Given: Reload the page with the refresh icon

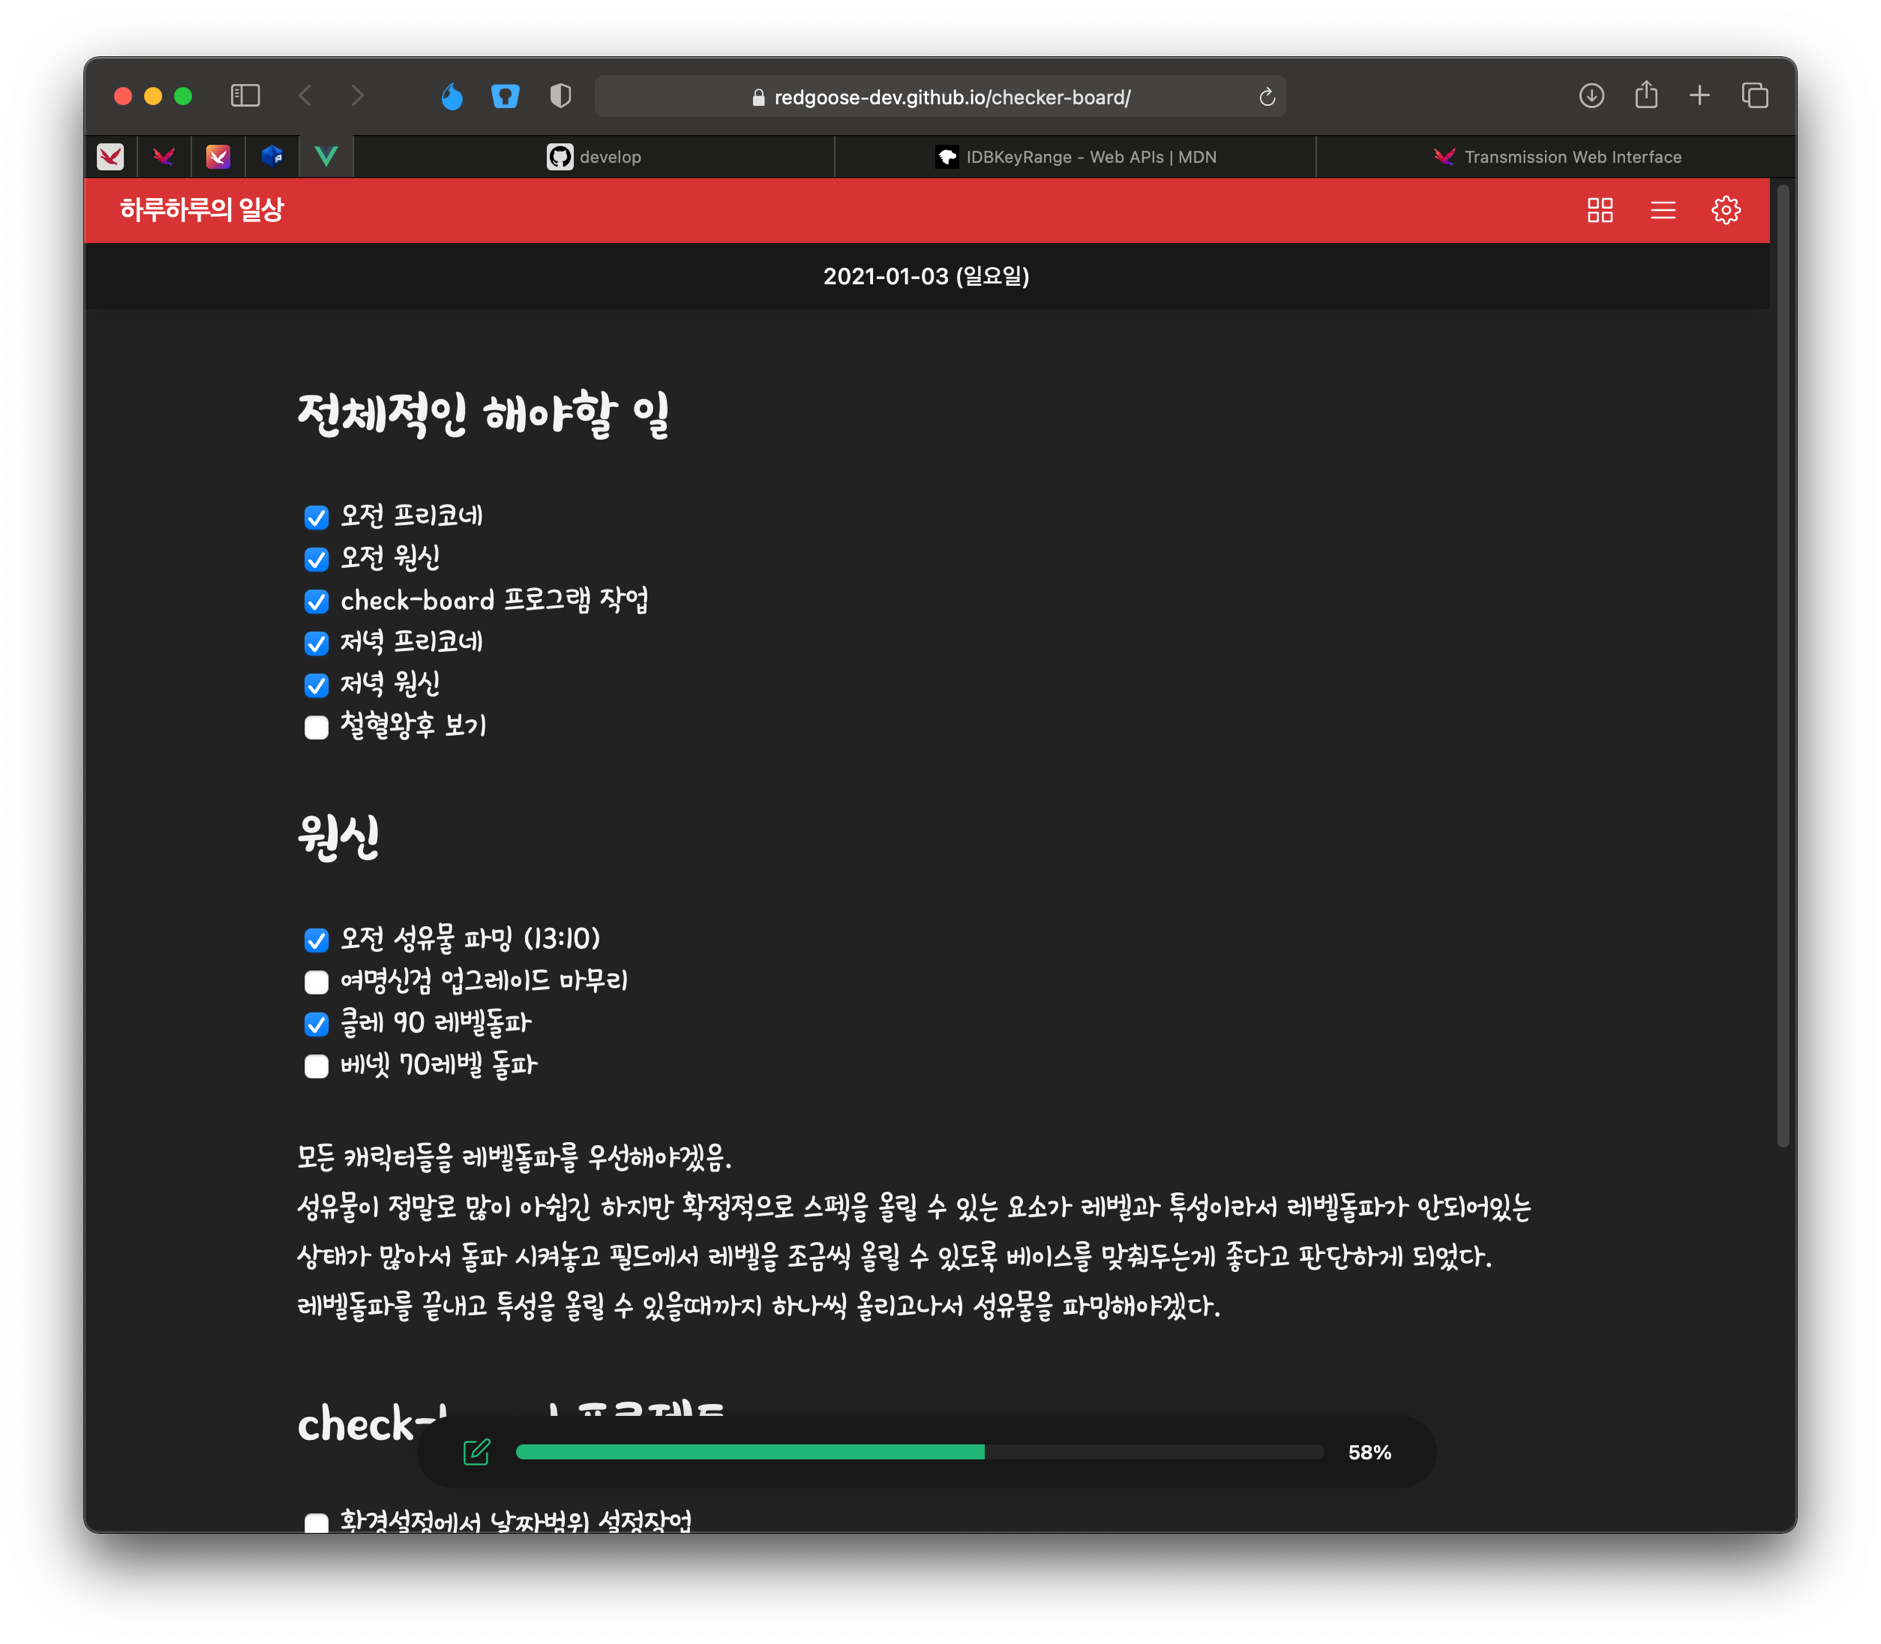Looking at the screenshot, I should pyautogui.click(x=1266, y=97).
